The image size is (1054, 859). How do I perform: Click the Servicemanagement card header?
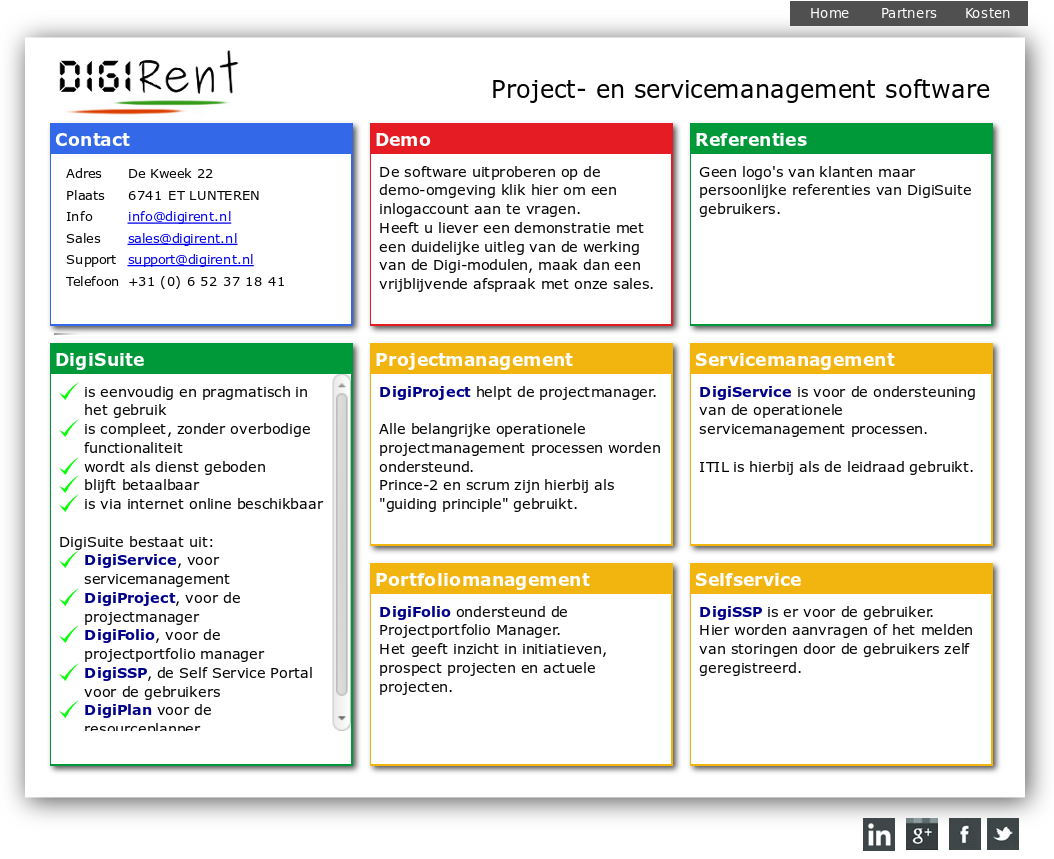point(841,359)
